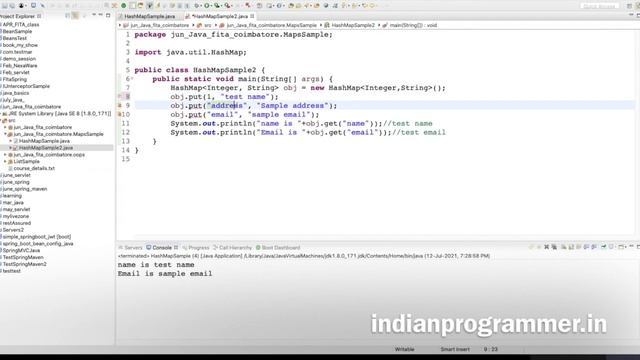
Task: Switch to HashMapSample.java editor tab
Action: (x=149, y=16)
